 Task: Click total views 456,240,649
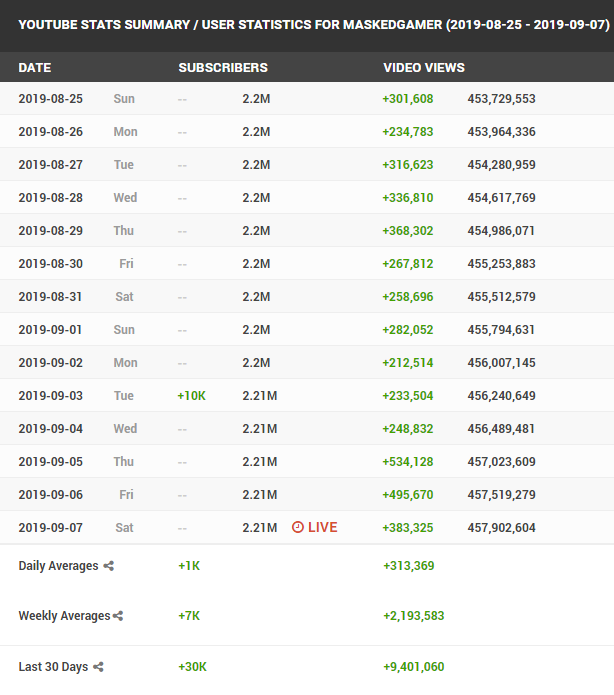pos(501,396)
